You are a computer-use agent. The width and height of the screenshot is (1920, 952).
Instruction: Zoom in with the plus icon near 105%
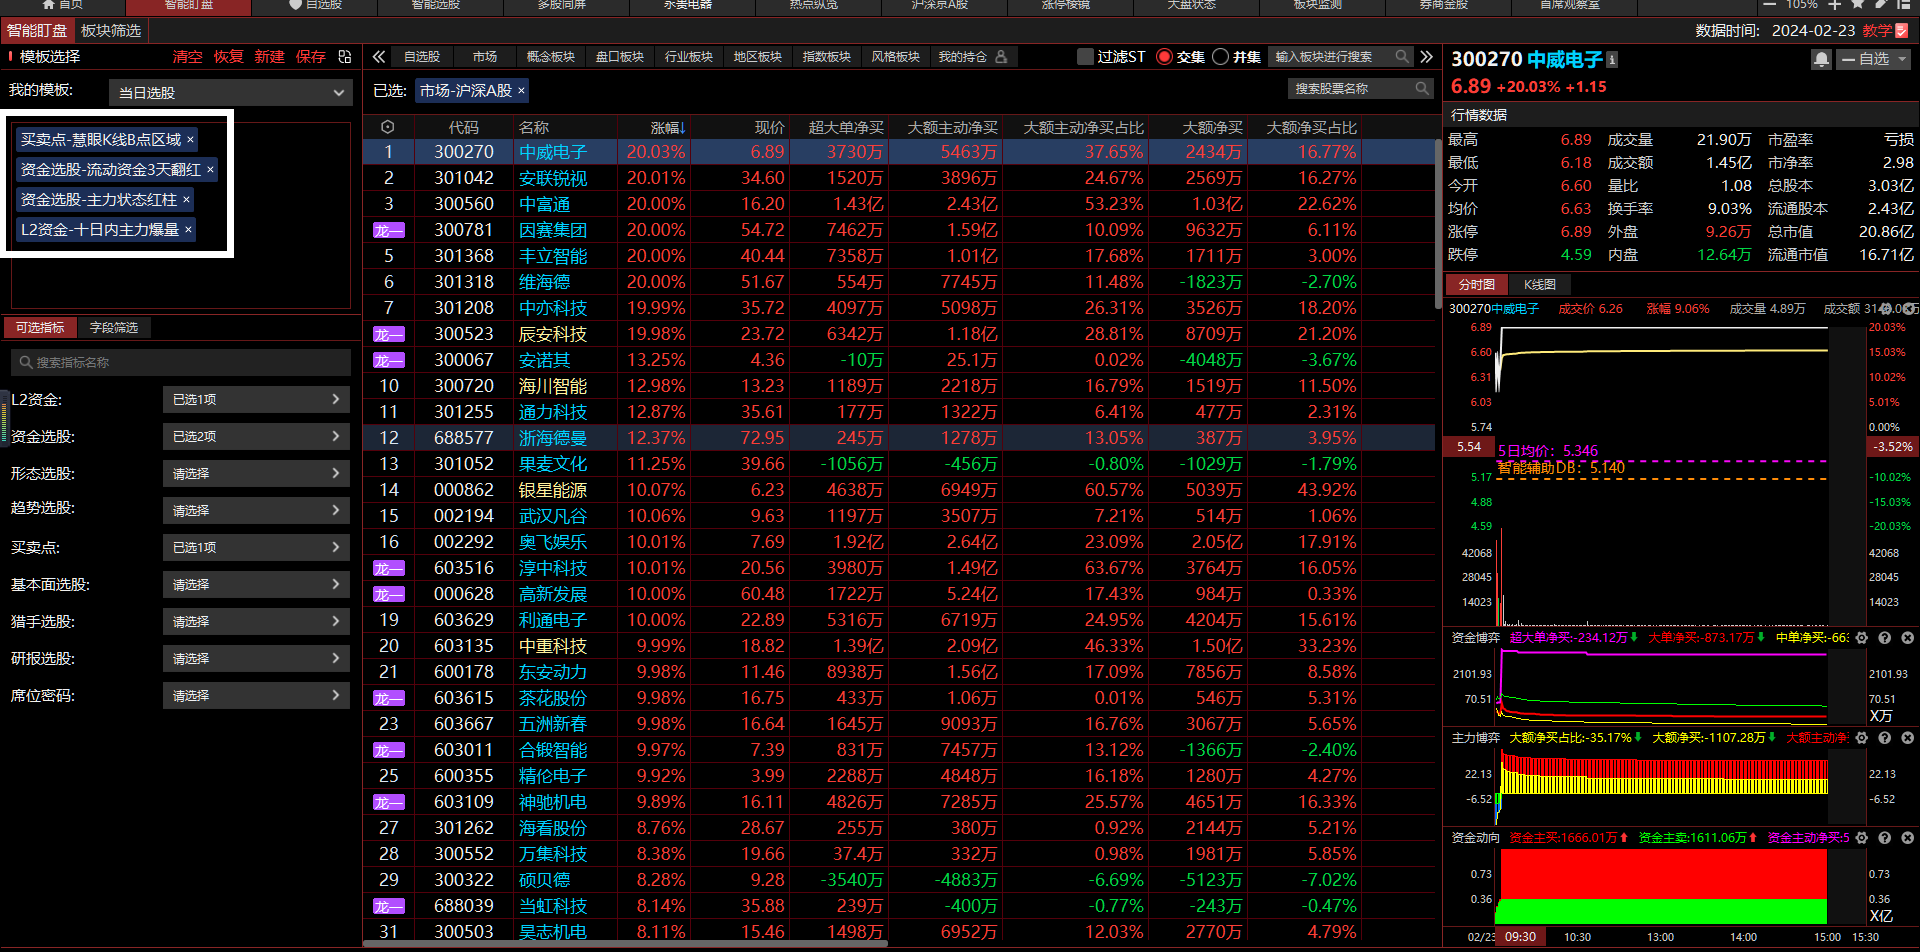pos(1835,5)
